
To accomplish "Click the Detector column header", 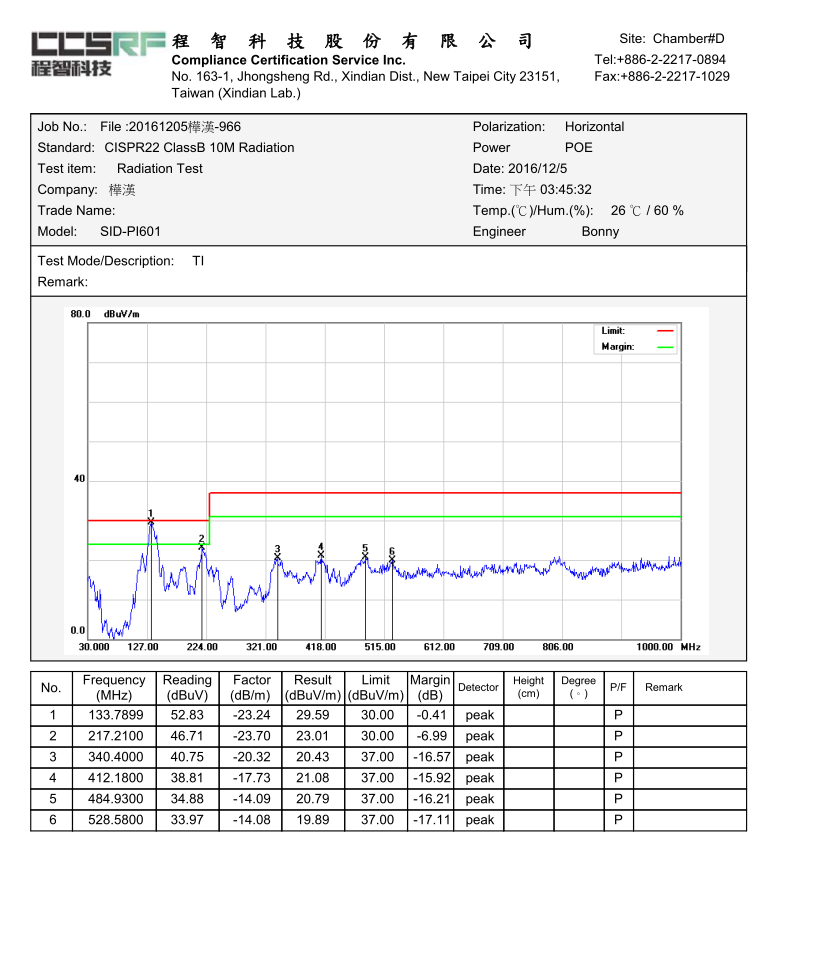I will coord(478,687).
